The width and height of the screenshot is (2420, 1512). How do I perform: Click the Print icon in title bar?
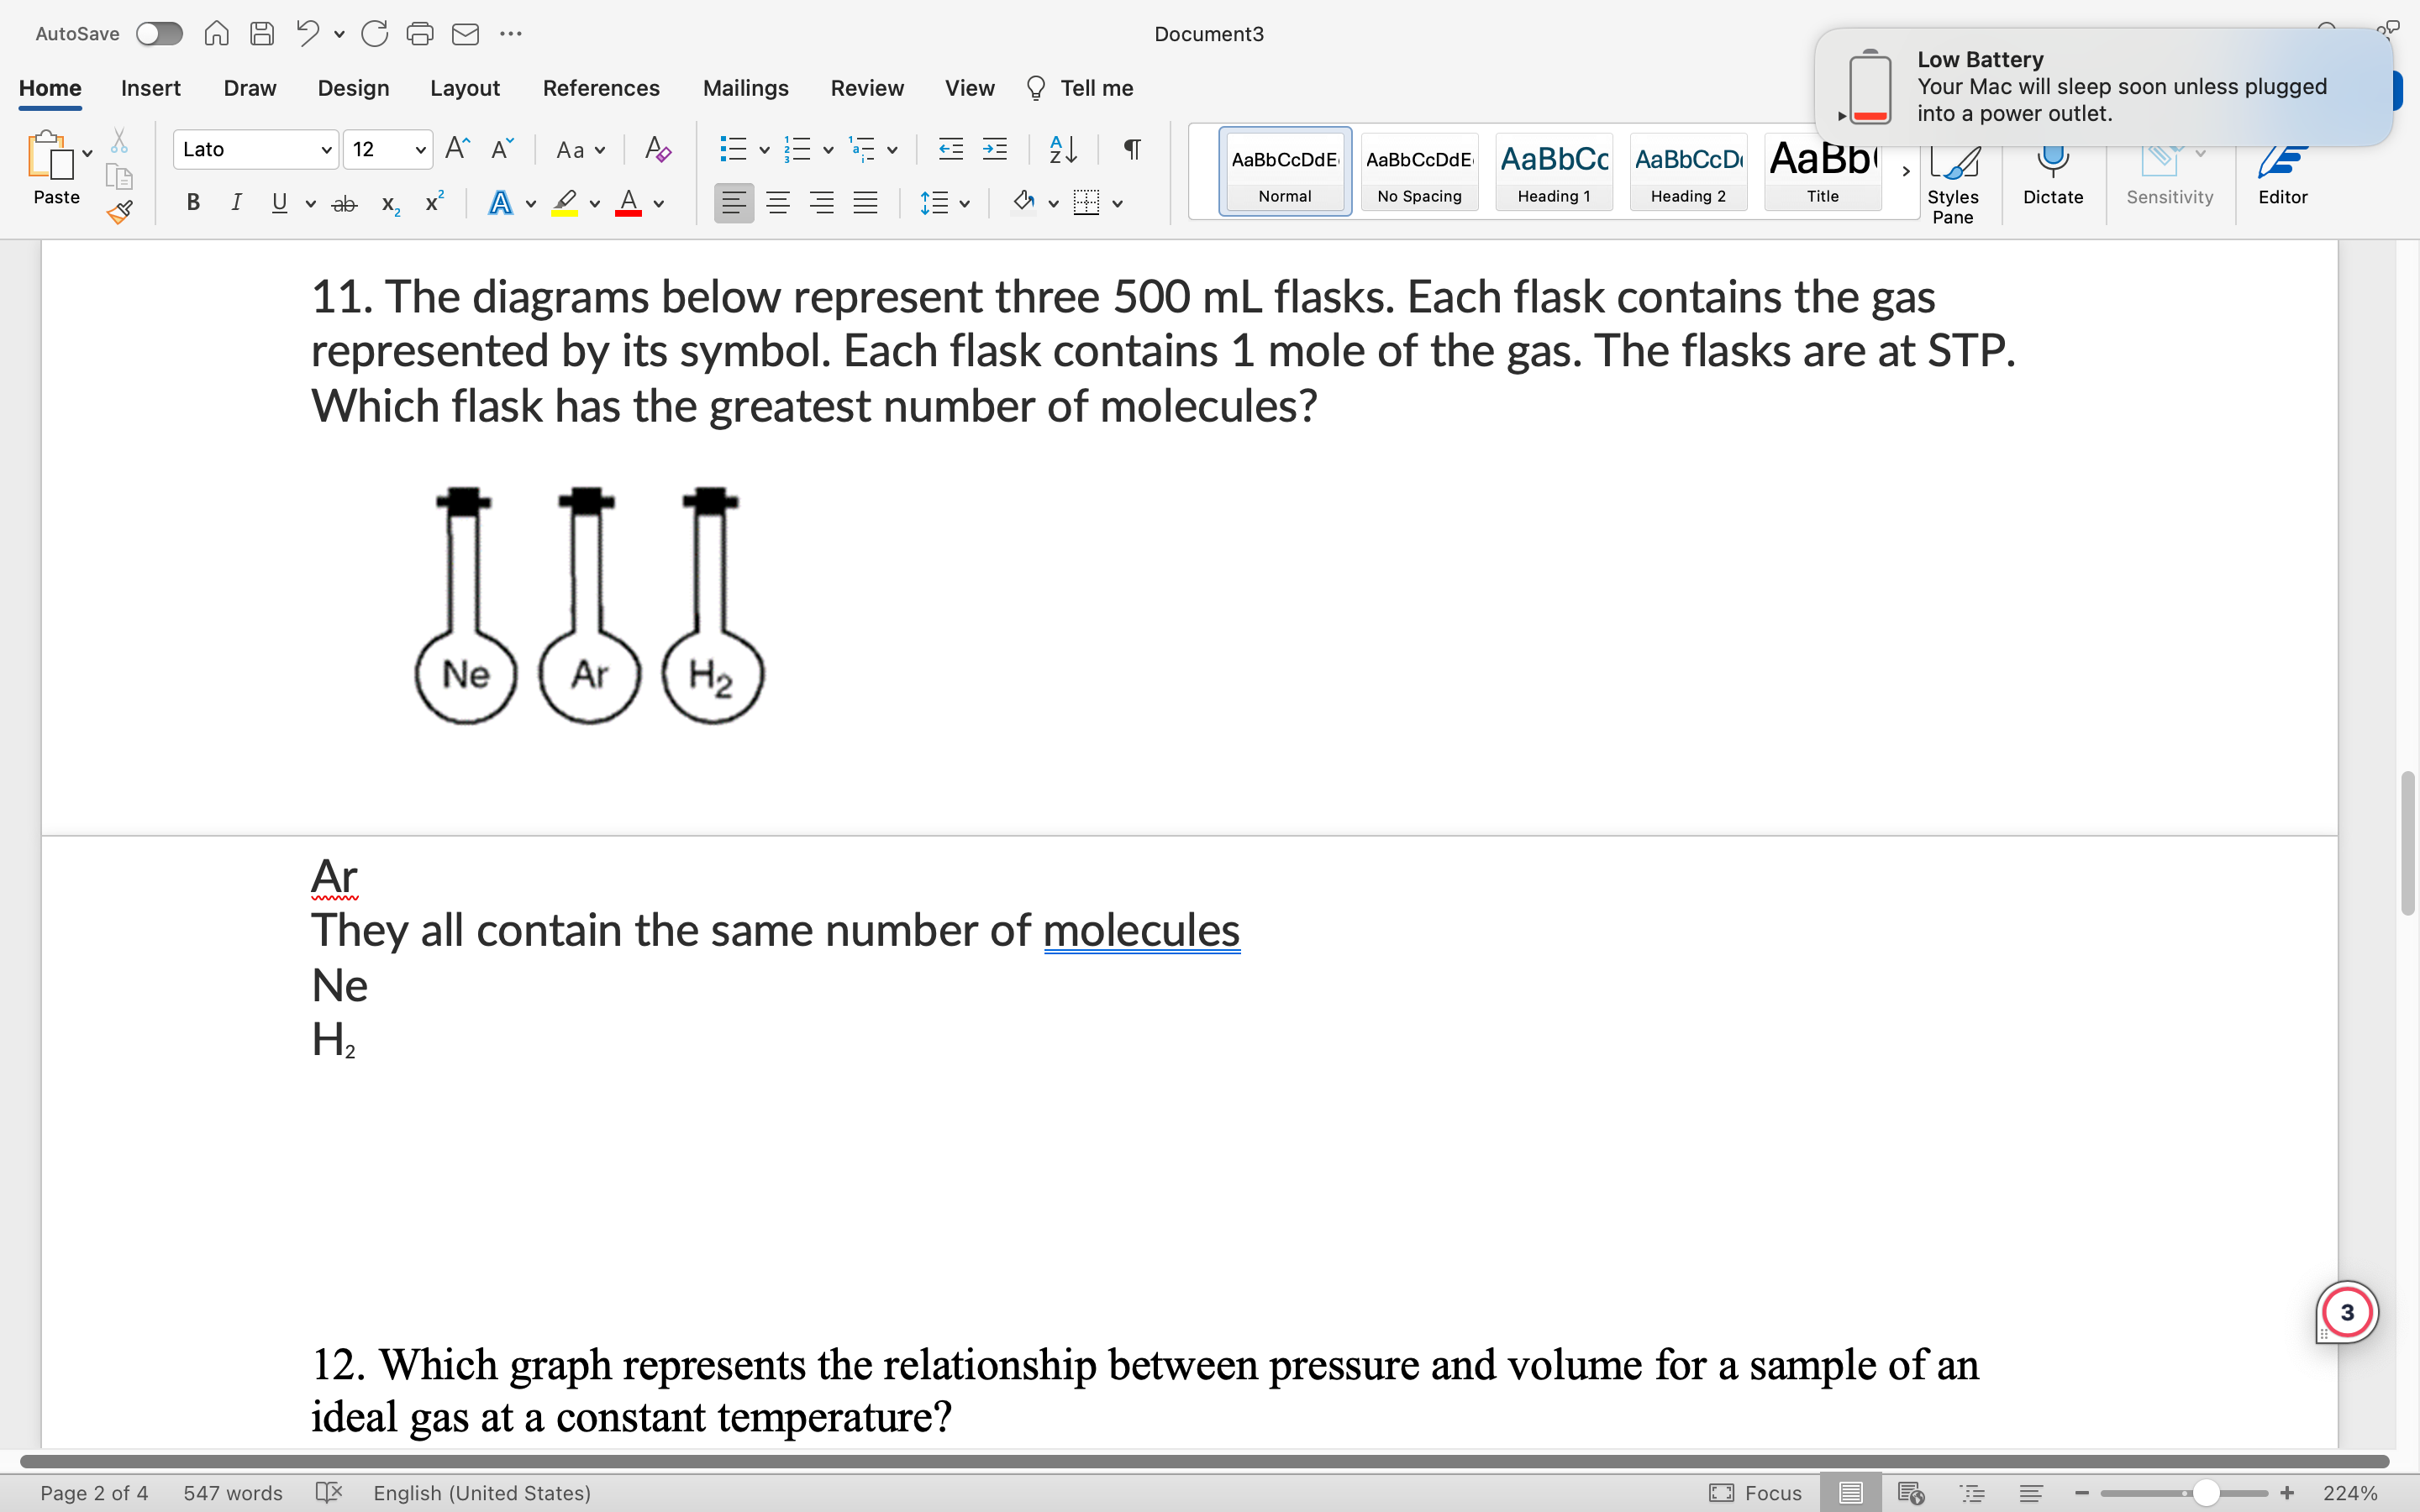pyautogui.click(x=420, y=34)
